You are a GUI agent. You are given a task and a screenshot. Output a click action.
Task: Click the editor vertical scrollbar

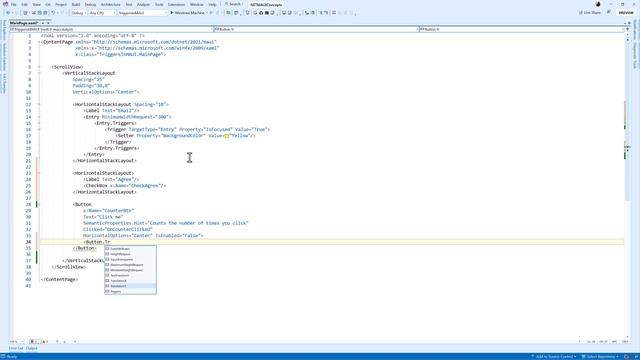(627, 188)
